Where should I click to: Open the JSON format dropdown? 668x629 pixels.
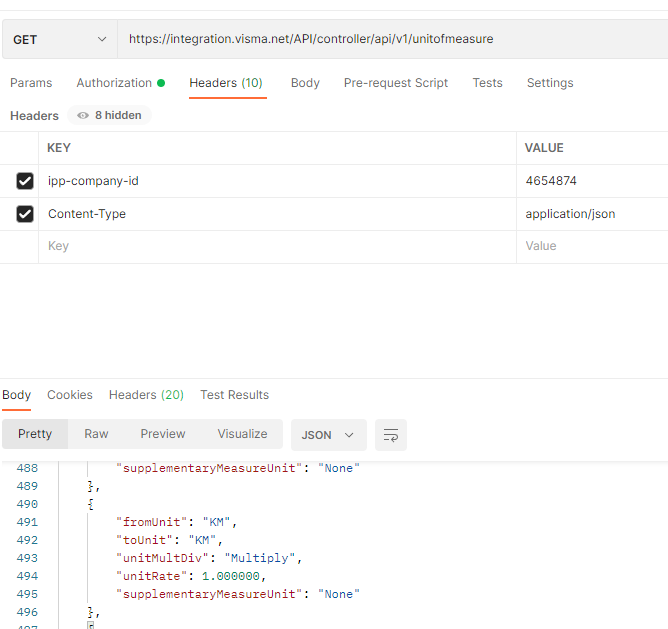point(328,435)
